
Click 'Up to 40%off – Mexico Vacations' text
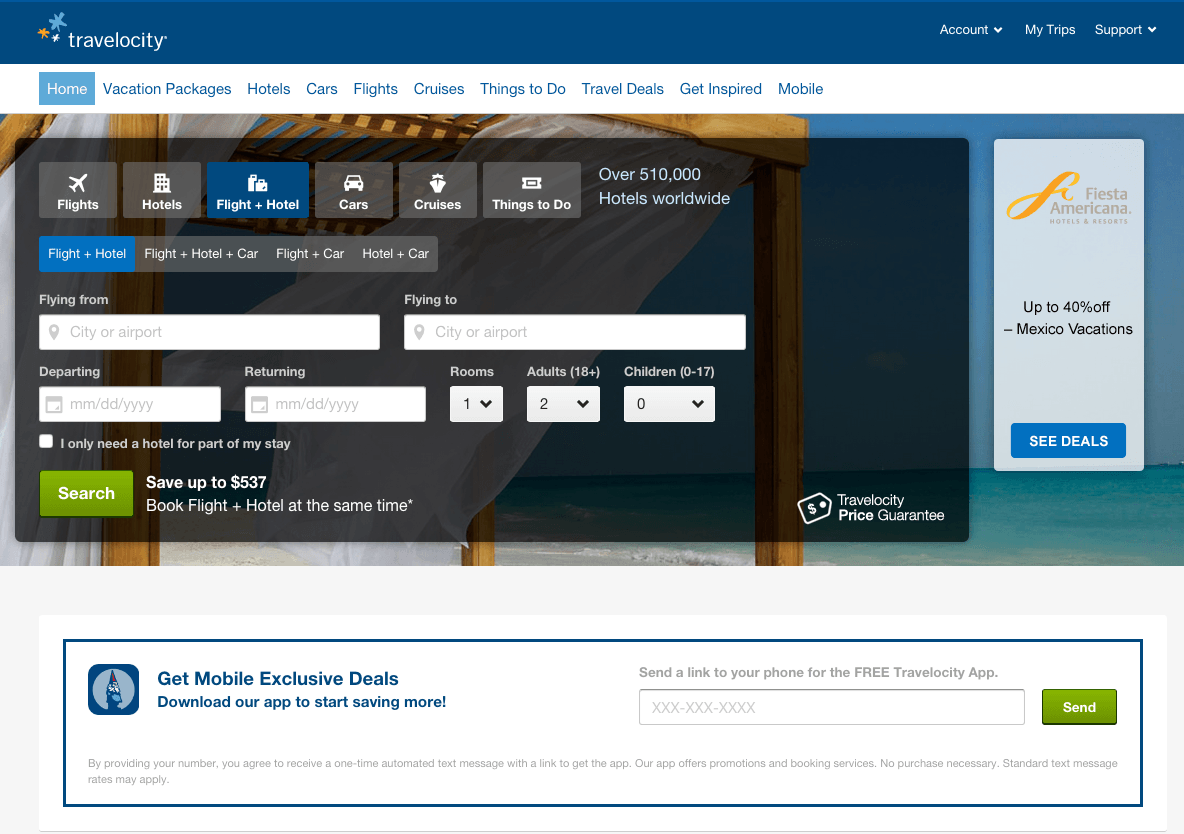pos(1068,318)
